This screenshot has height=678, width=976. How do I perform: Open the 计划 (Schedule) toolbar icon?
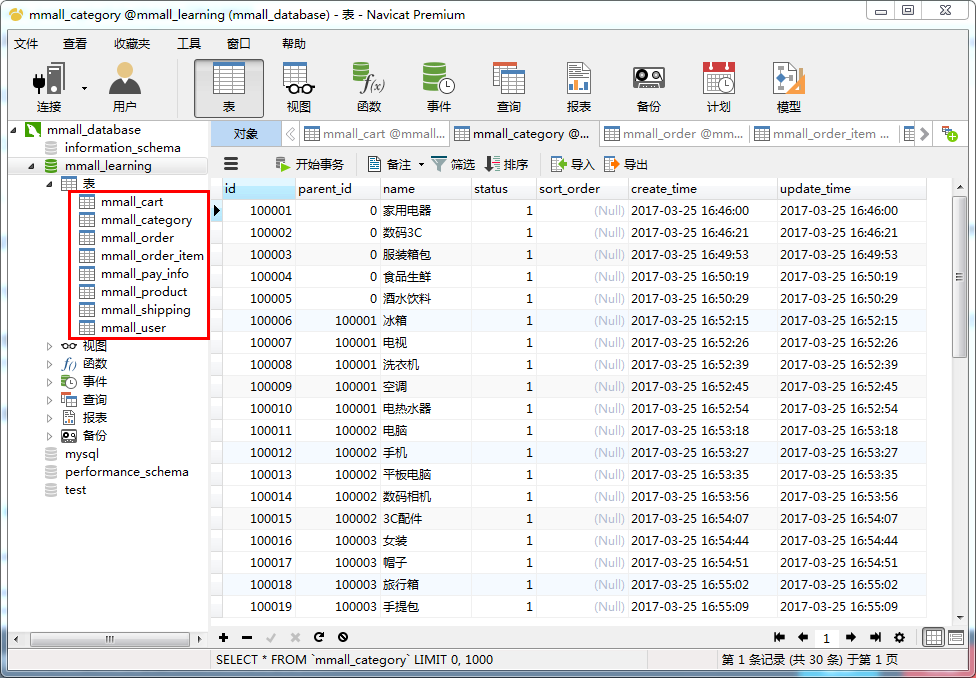[718, 88]
